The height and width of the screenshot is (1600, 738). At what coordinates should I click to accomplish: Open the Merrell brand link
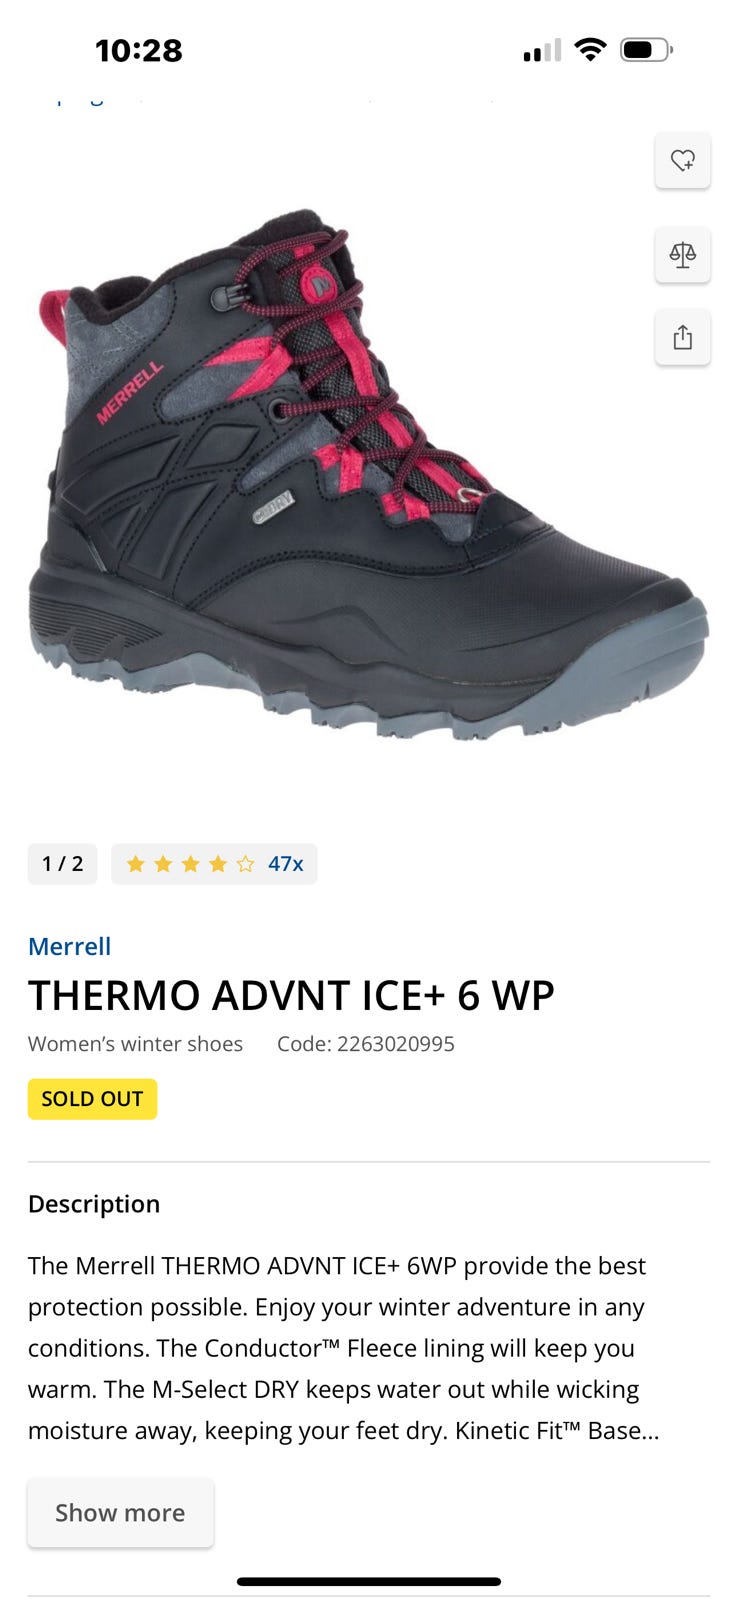tap(69, 946)
